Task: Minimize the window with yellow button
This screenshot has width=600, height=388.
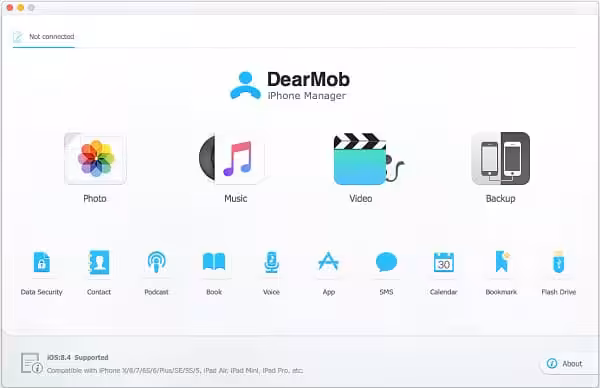Action: [x=21, y=8]
